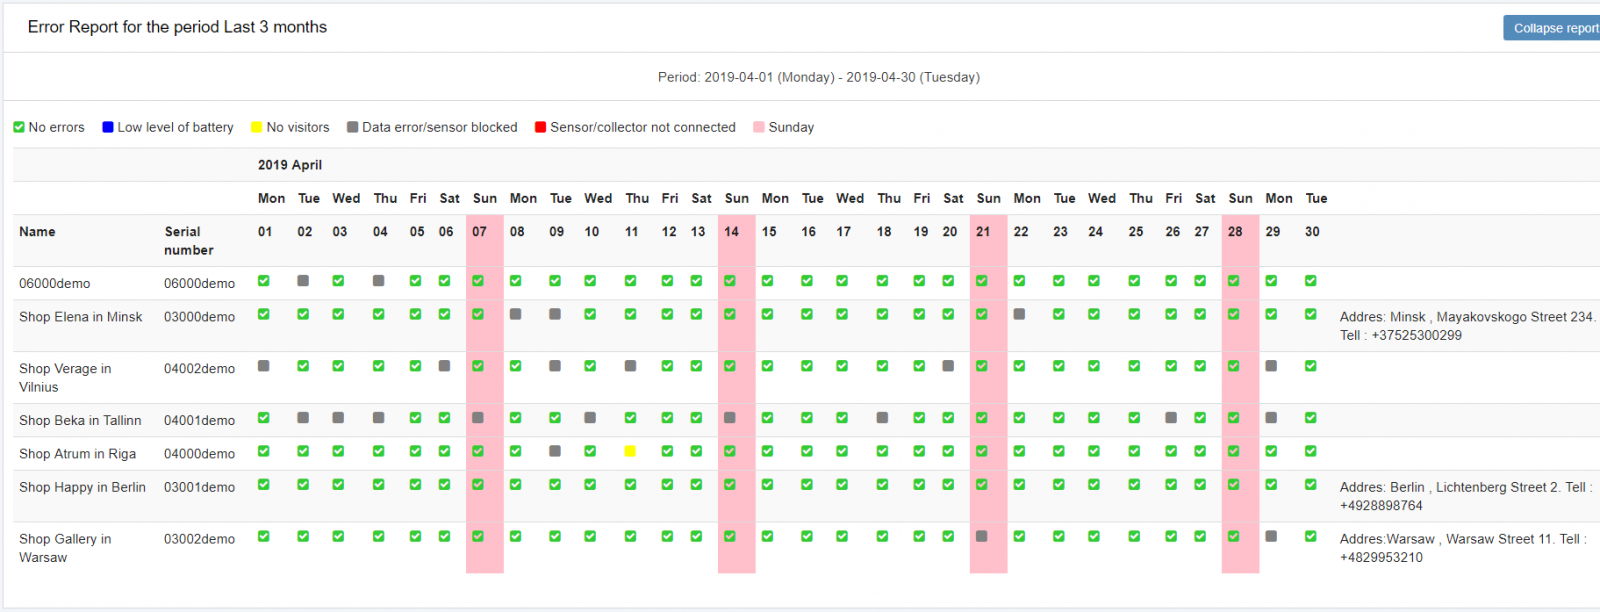Click the '2019 April' month header
1600x612 pixels.
pyautogui.click(x=290, y=165)
